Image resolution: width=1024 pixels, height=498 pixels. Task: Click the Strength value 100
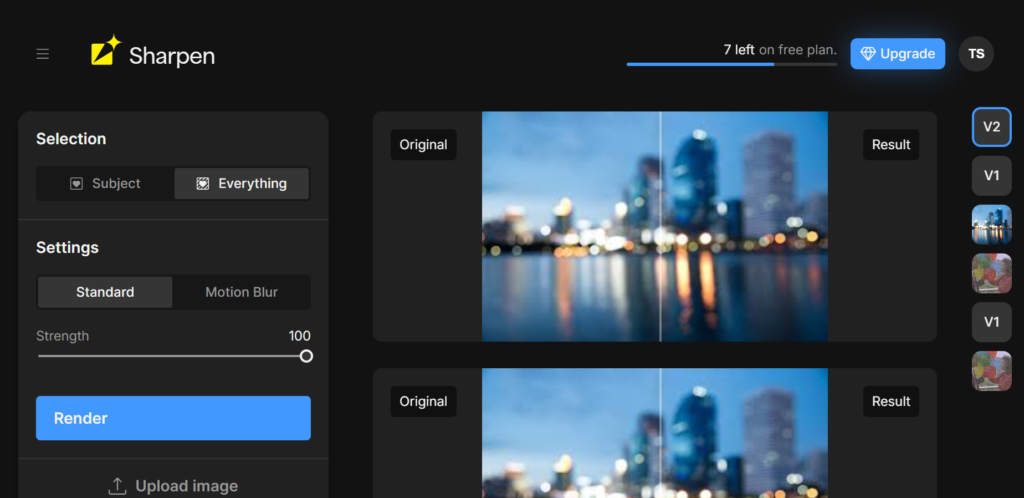(x=300, y=336)
